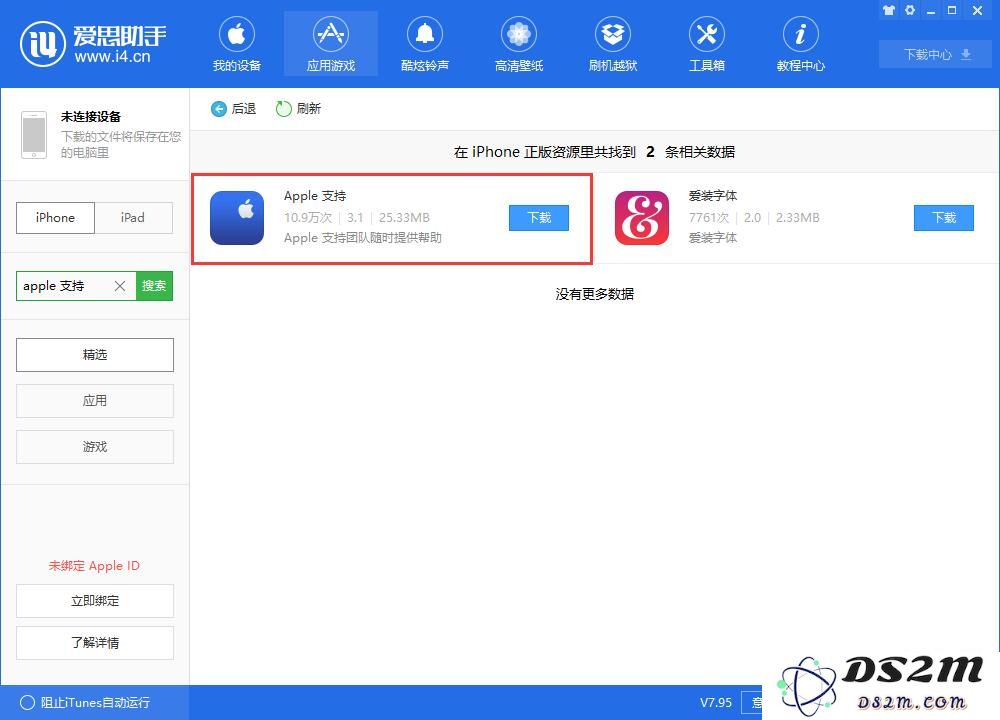This screenshot has height=720, width=1000.
Task: Clear search text with X icon
Action: pyautogui.click(x=120, y=286)
